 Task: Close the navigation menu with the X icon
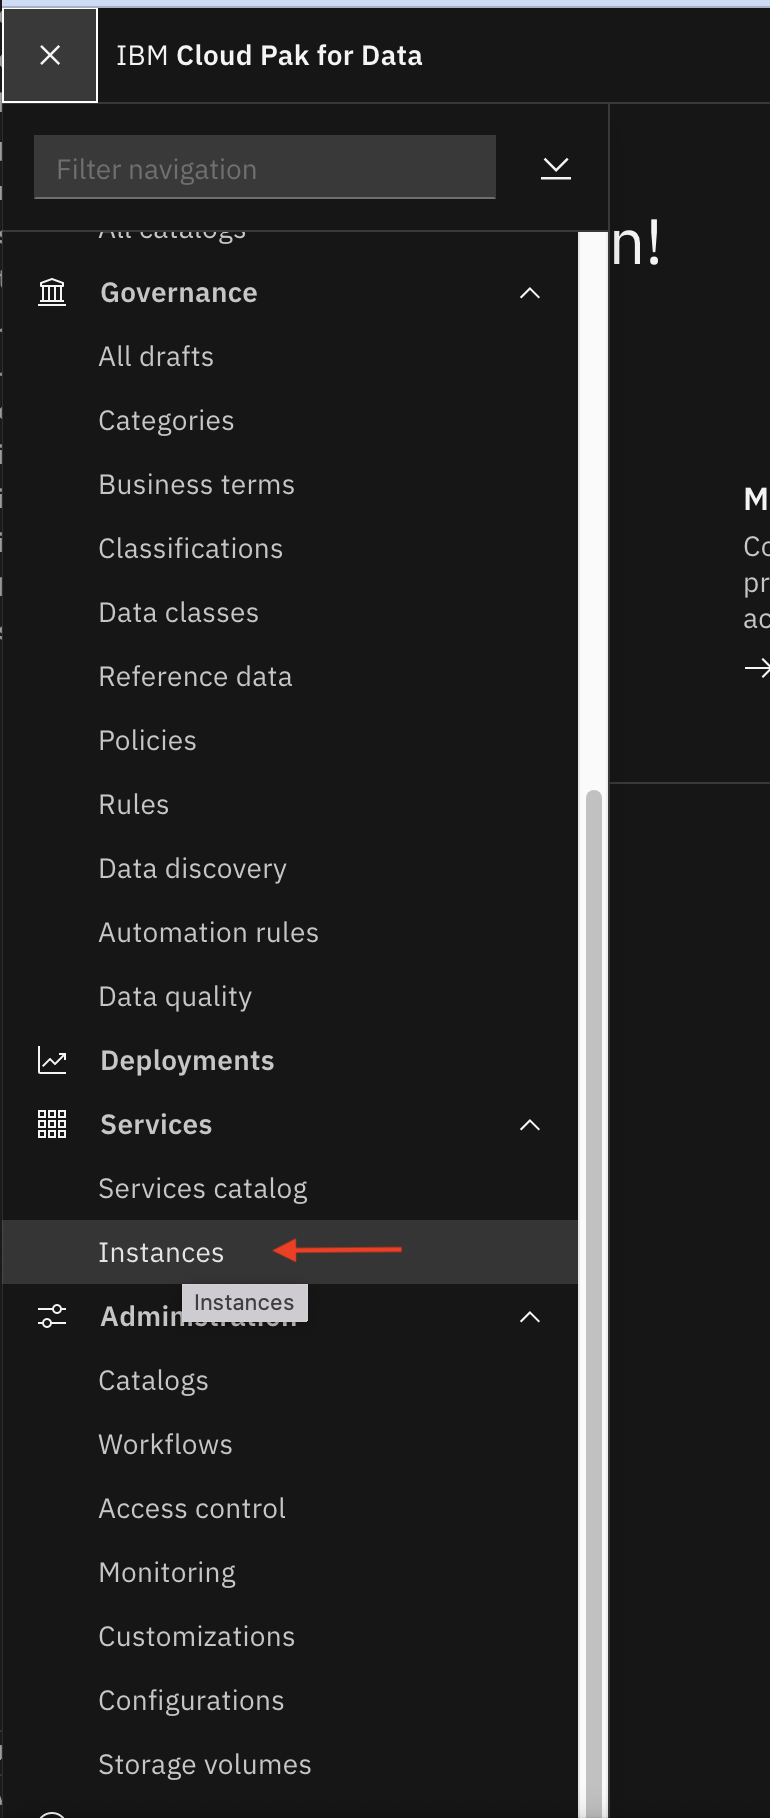pyautogui.click(x=50, y=55)
